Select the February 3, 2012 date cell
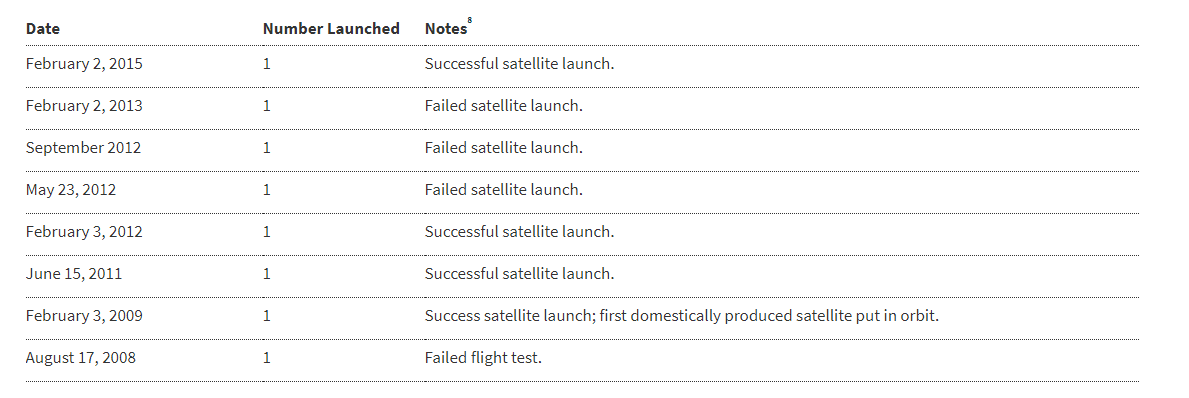 84,232
